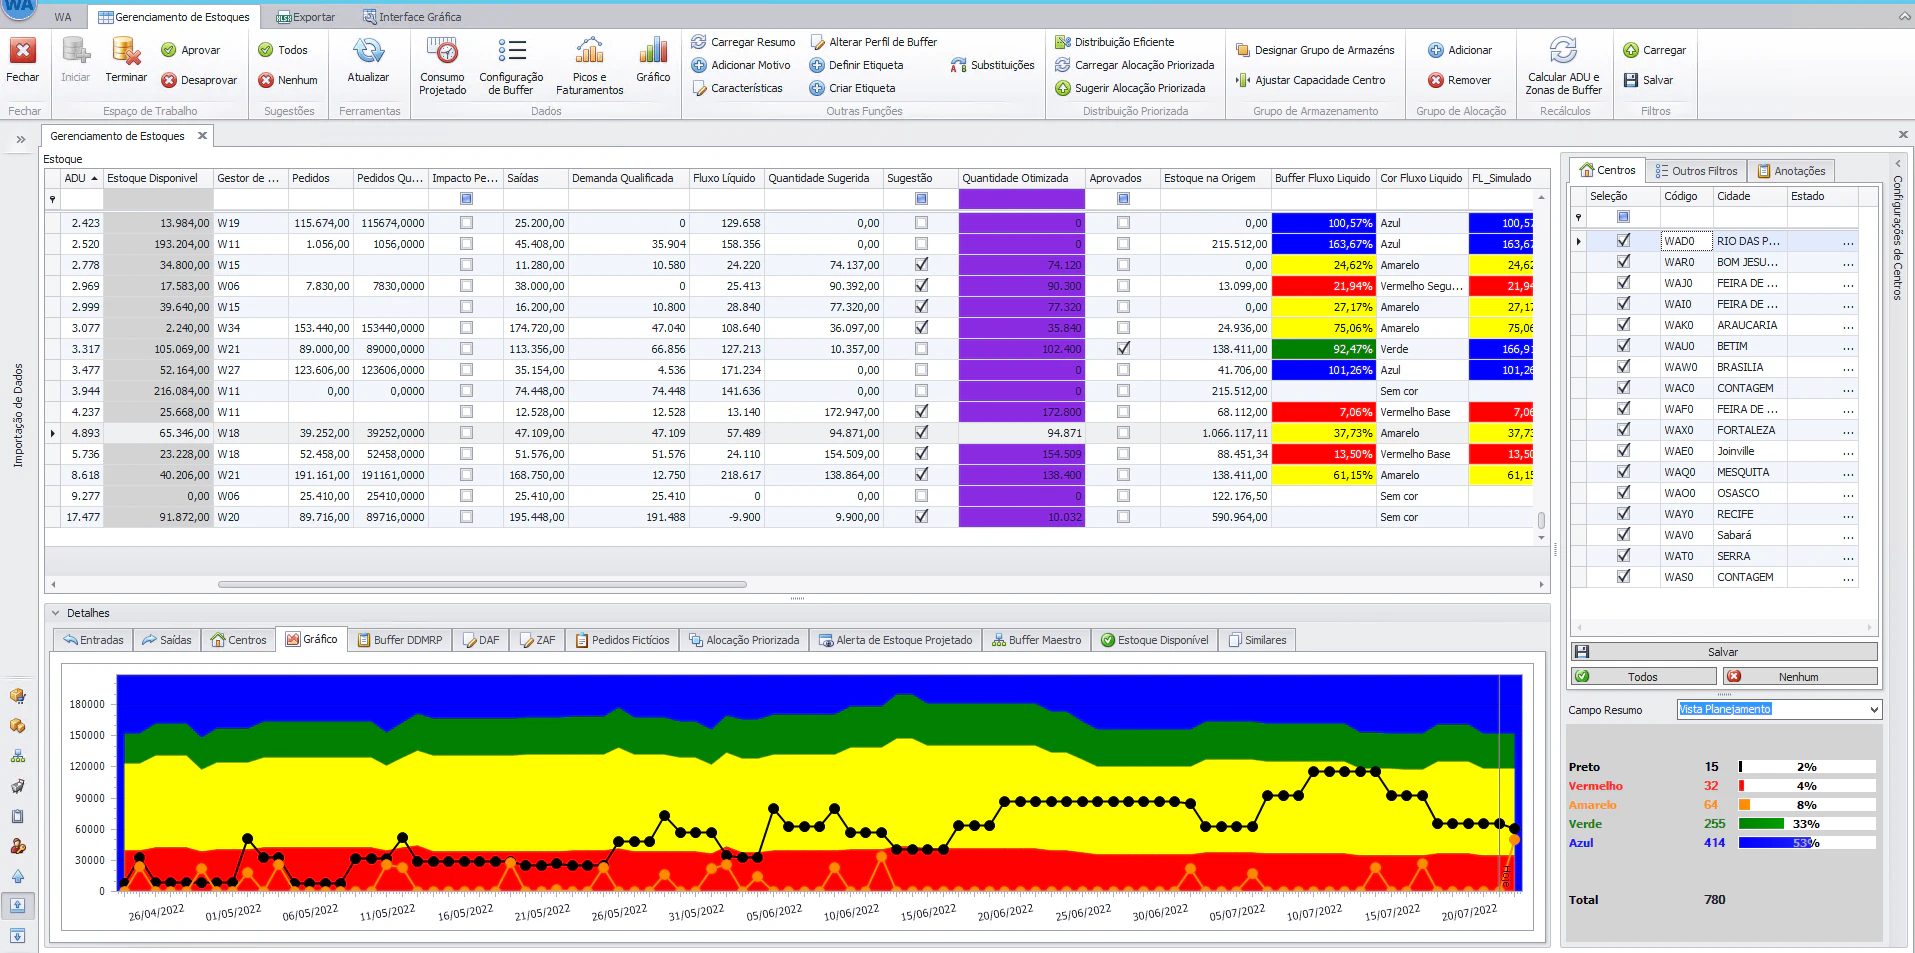Open the Buffer DDMRP details tab
Screen dimensions: 1915x953
tap(399, 639)
